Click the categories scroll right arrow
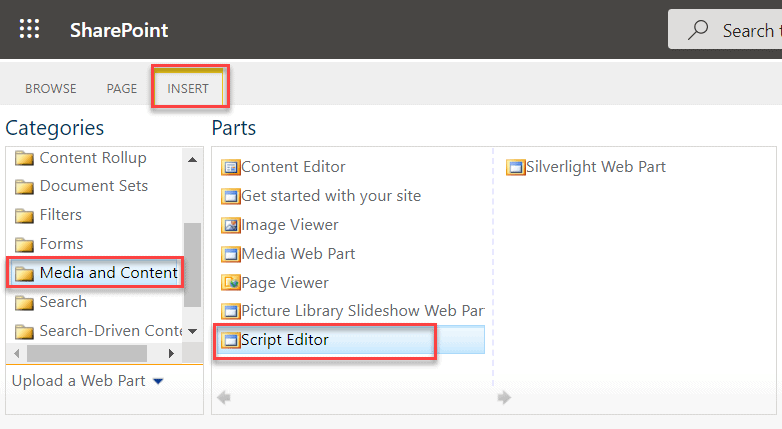 172,354
